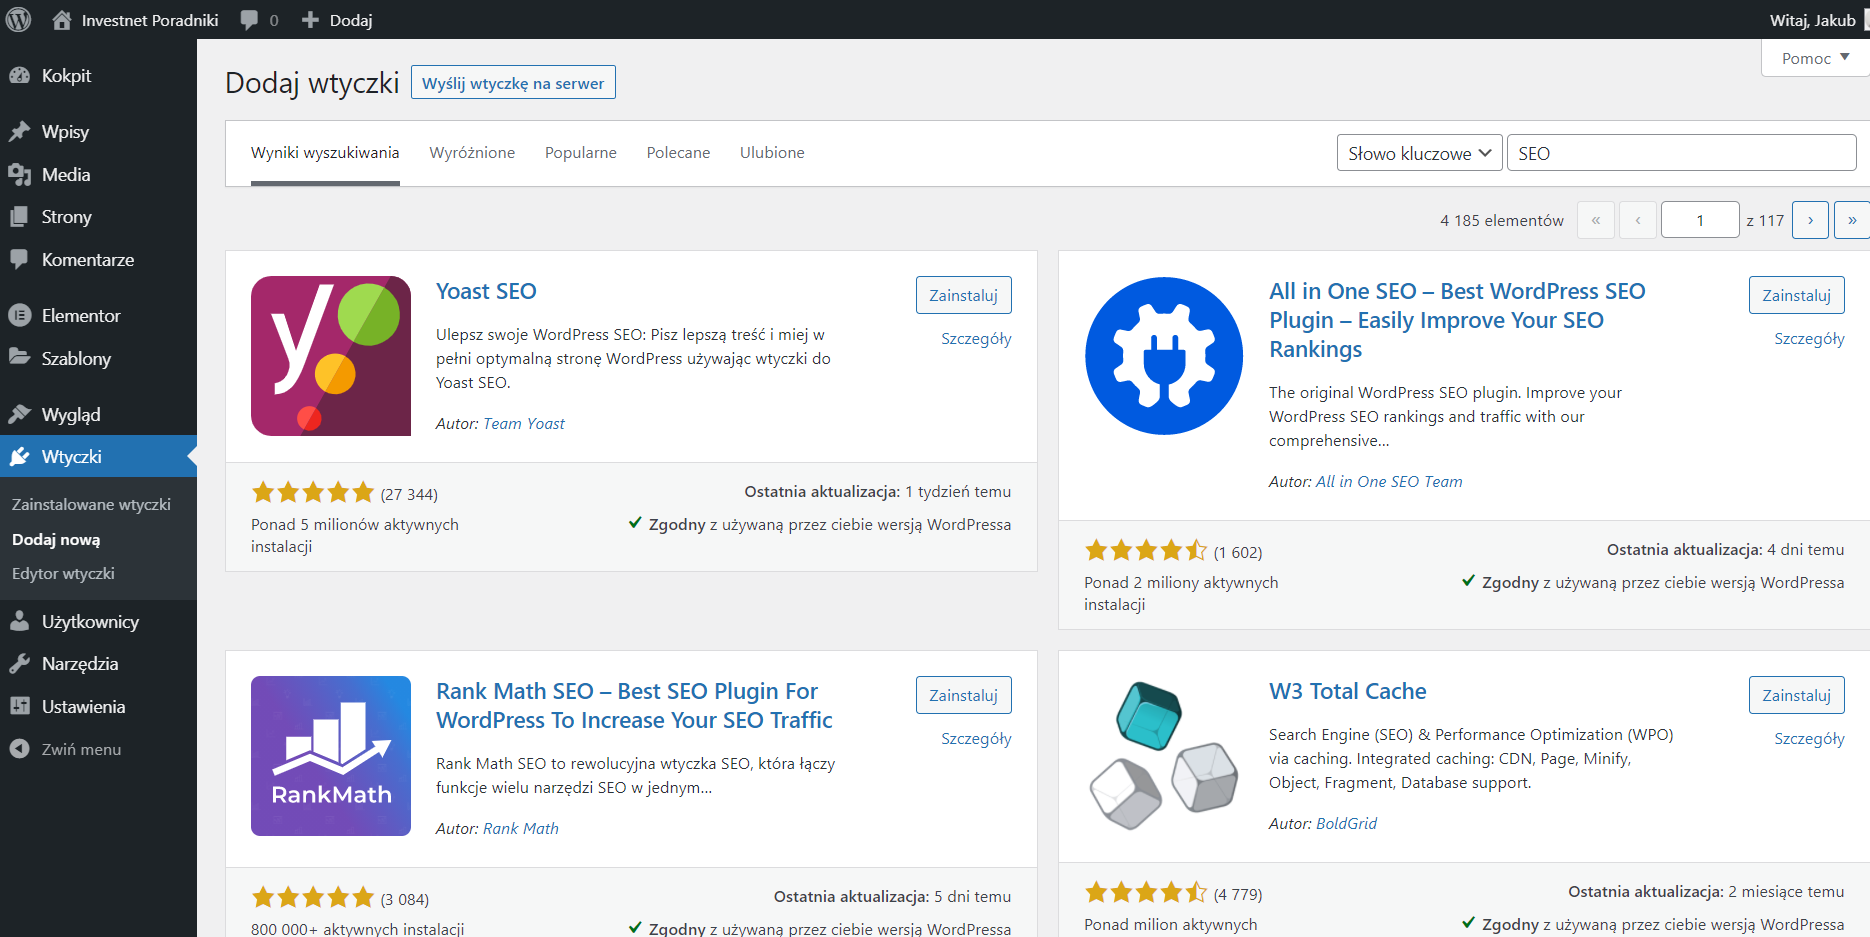Open the Elementor menu icon
Viewport: 1870px width, 937px height.
tap(19, 316)
